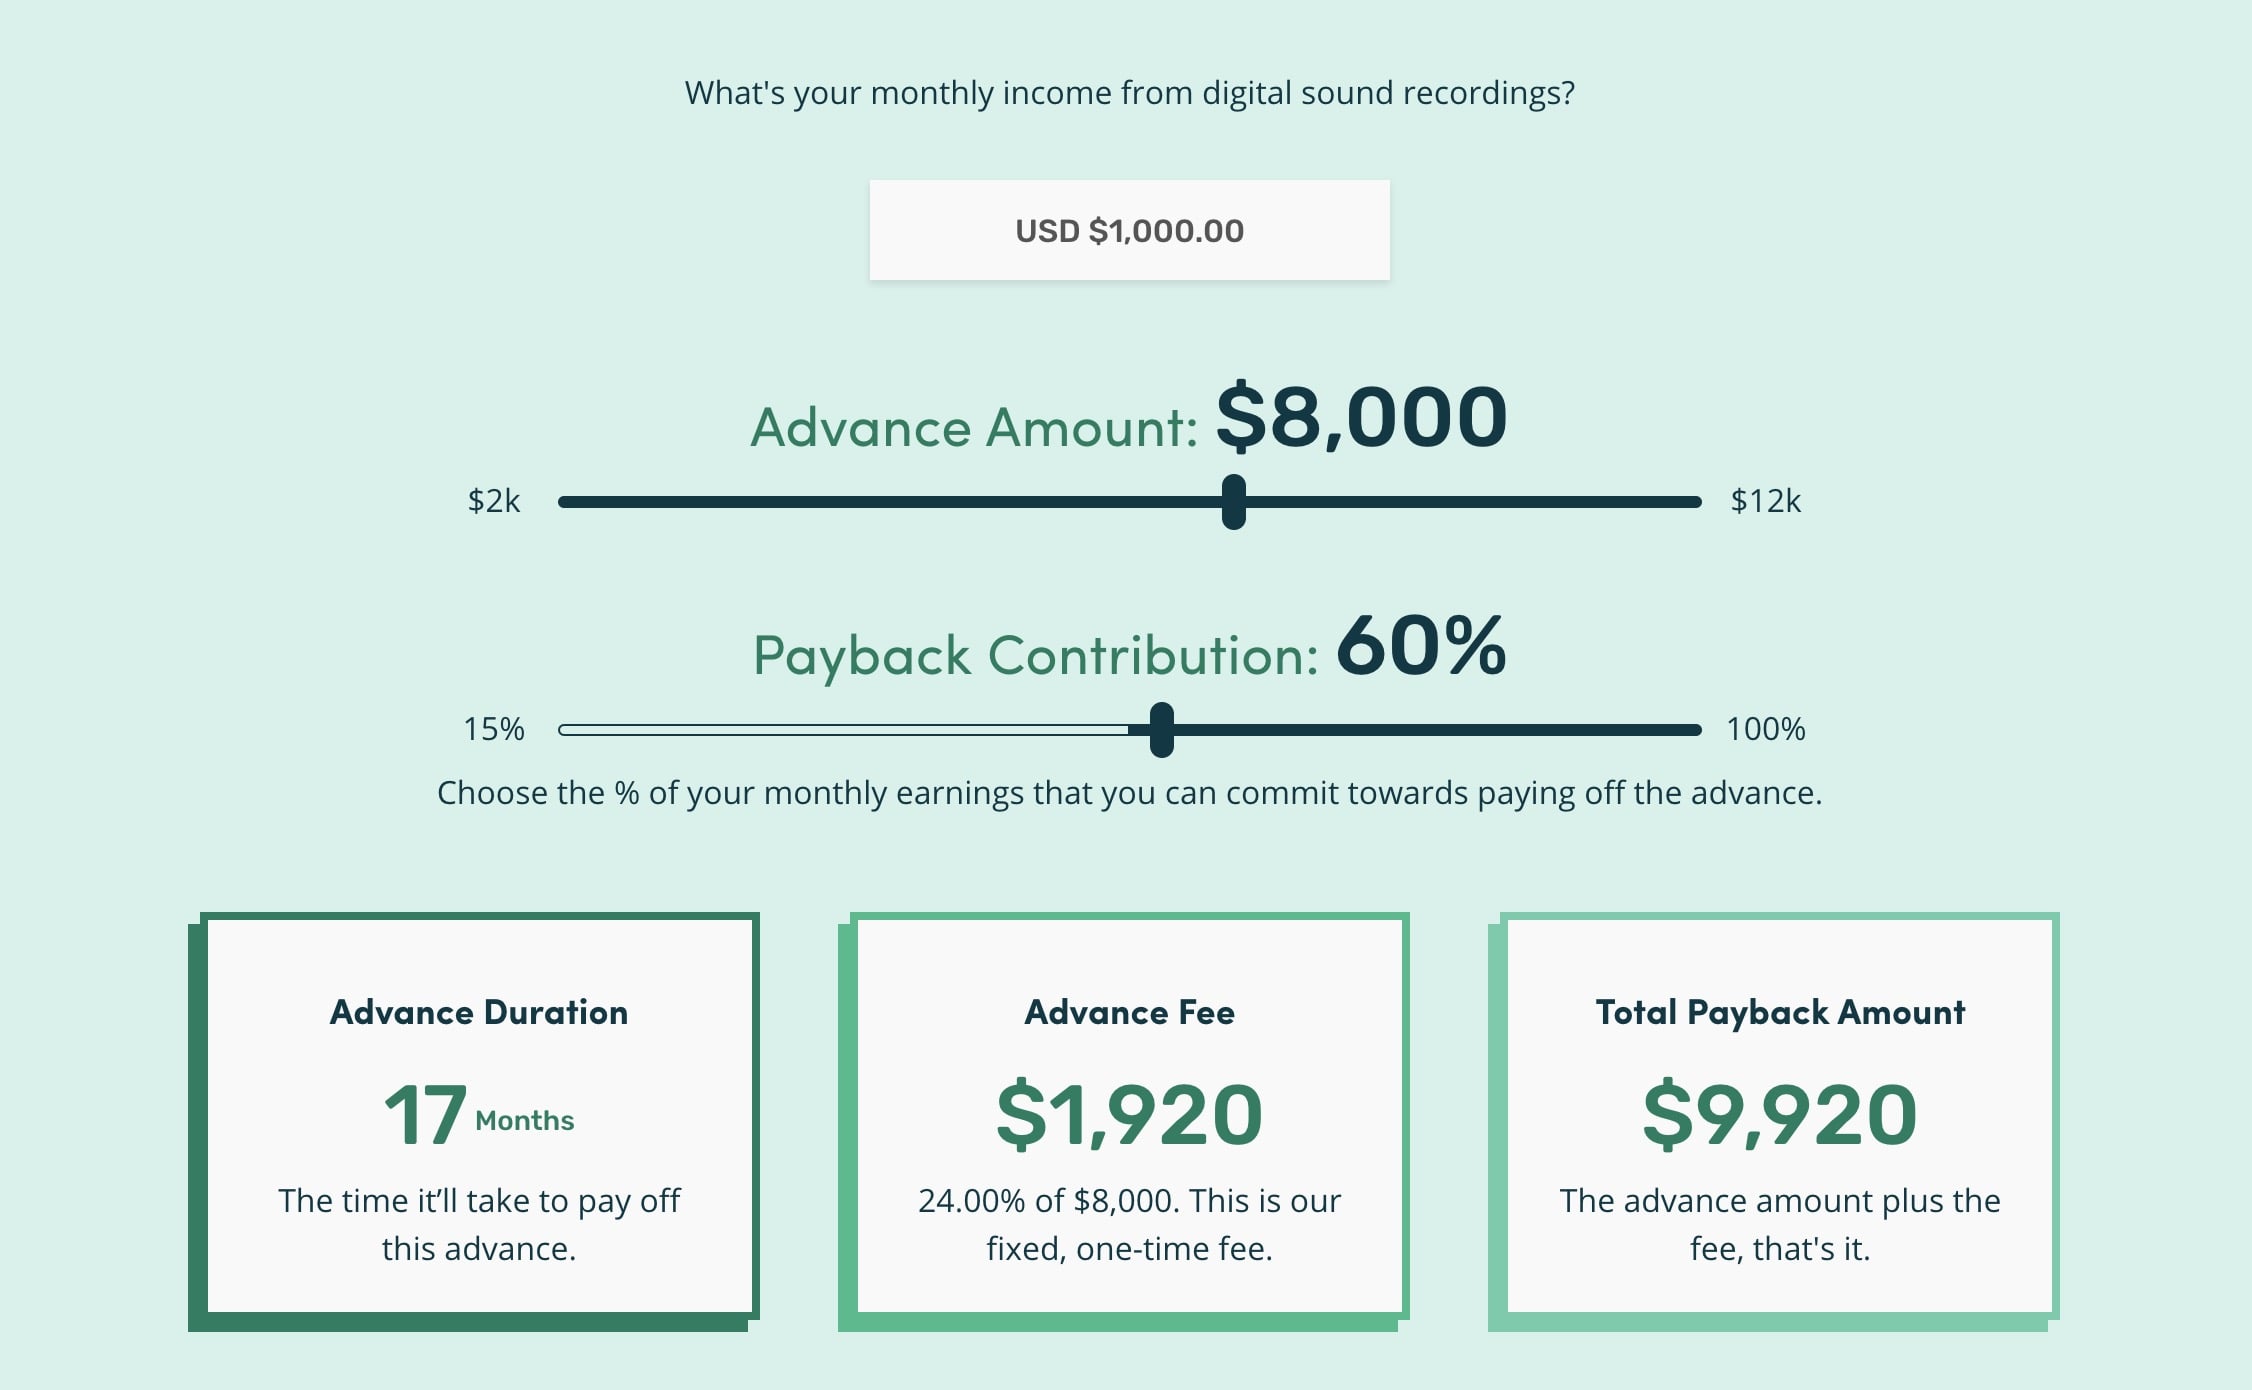The image size is (2252, 1390).
Task: Click the Payback Contribution slider handle
Action: coord(1161,730)
